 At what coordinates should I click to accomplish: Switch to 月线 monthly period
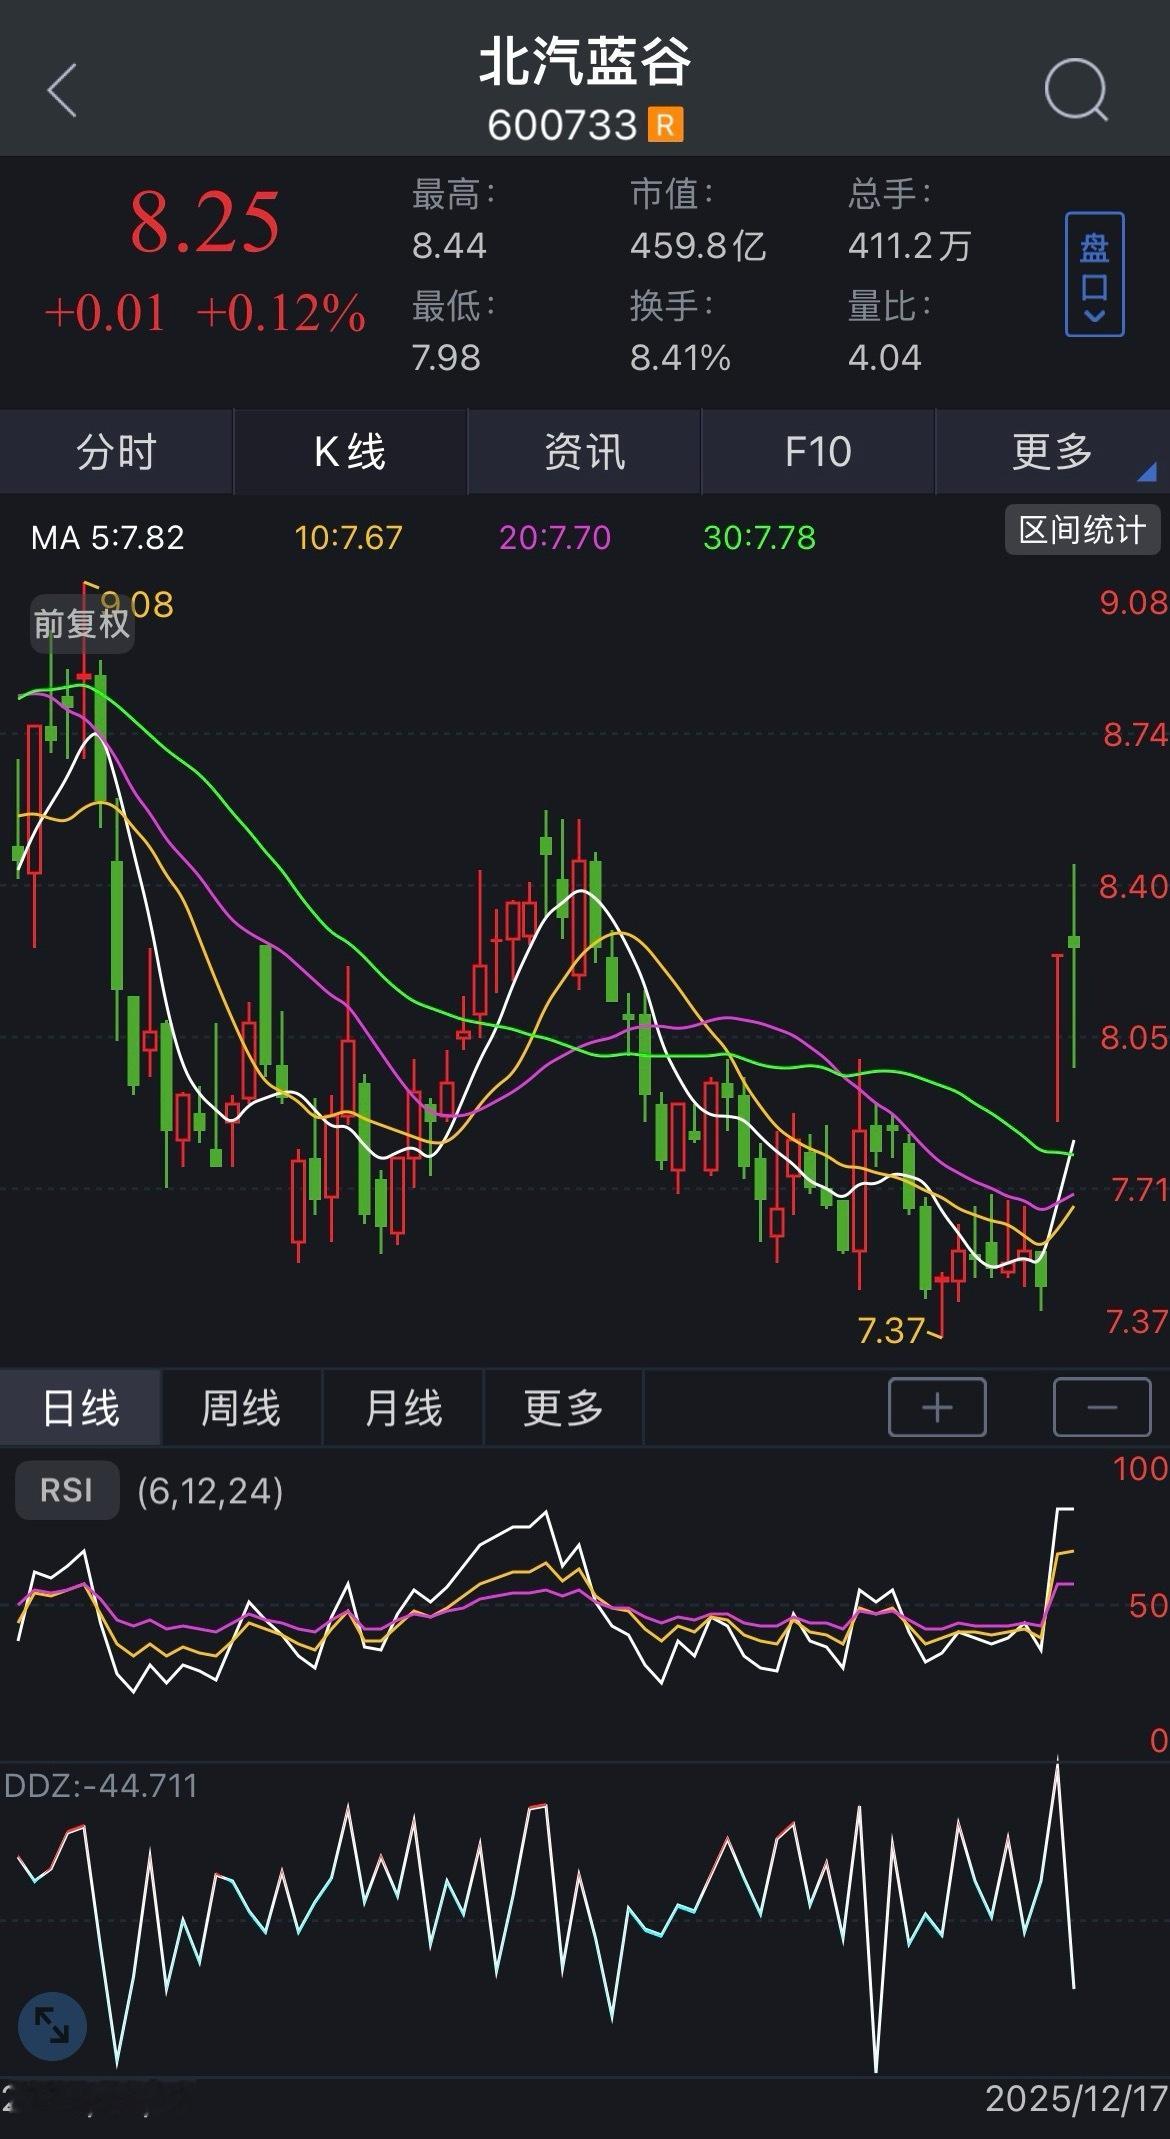[x=403, y=1408]
